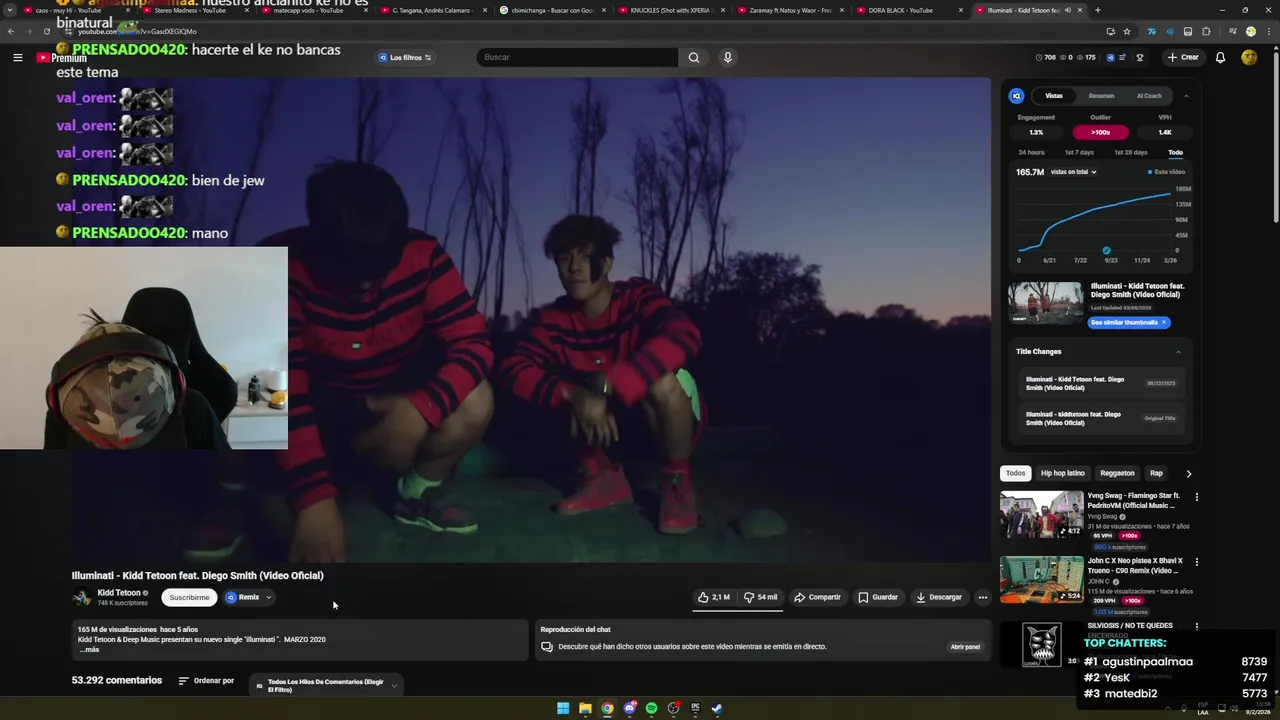Like the video with thumbs up
Screen dimensions: 1280x720
(714, 597)
